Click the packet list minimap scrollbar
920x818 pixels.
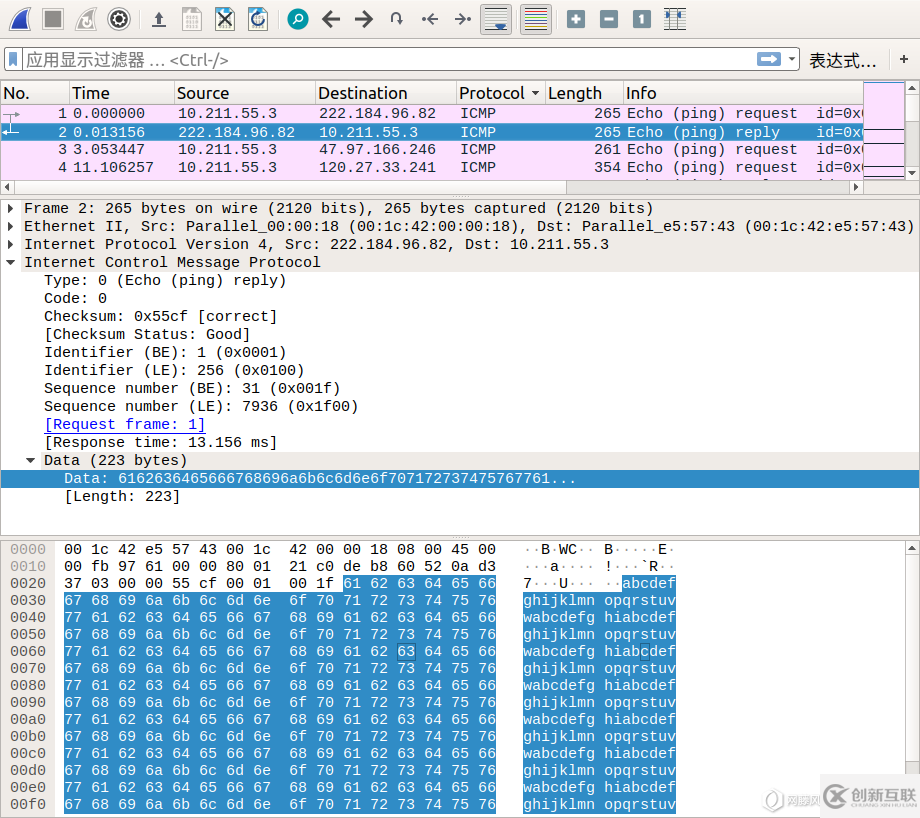coord(883,130)
